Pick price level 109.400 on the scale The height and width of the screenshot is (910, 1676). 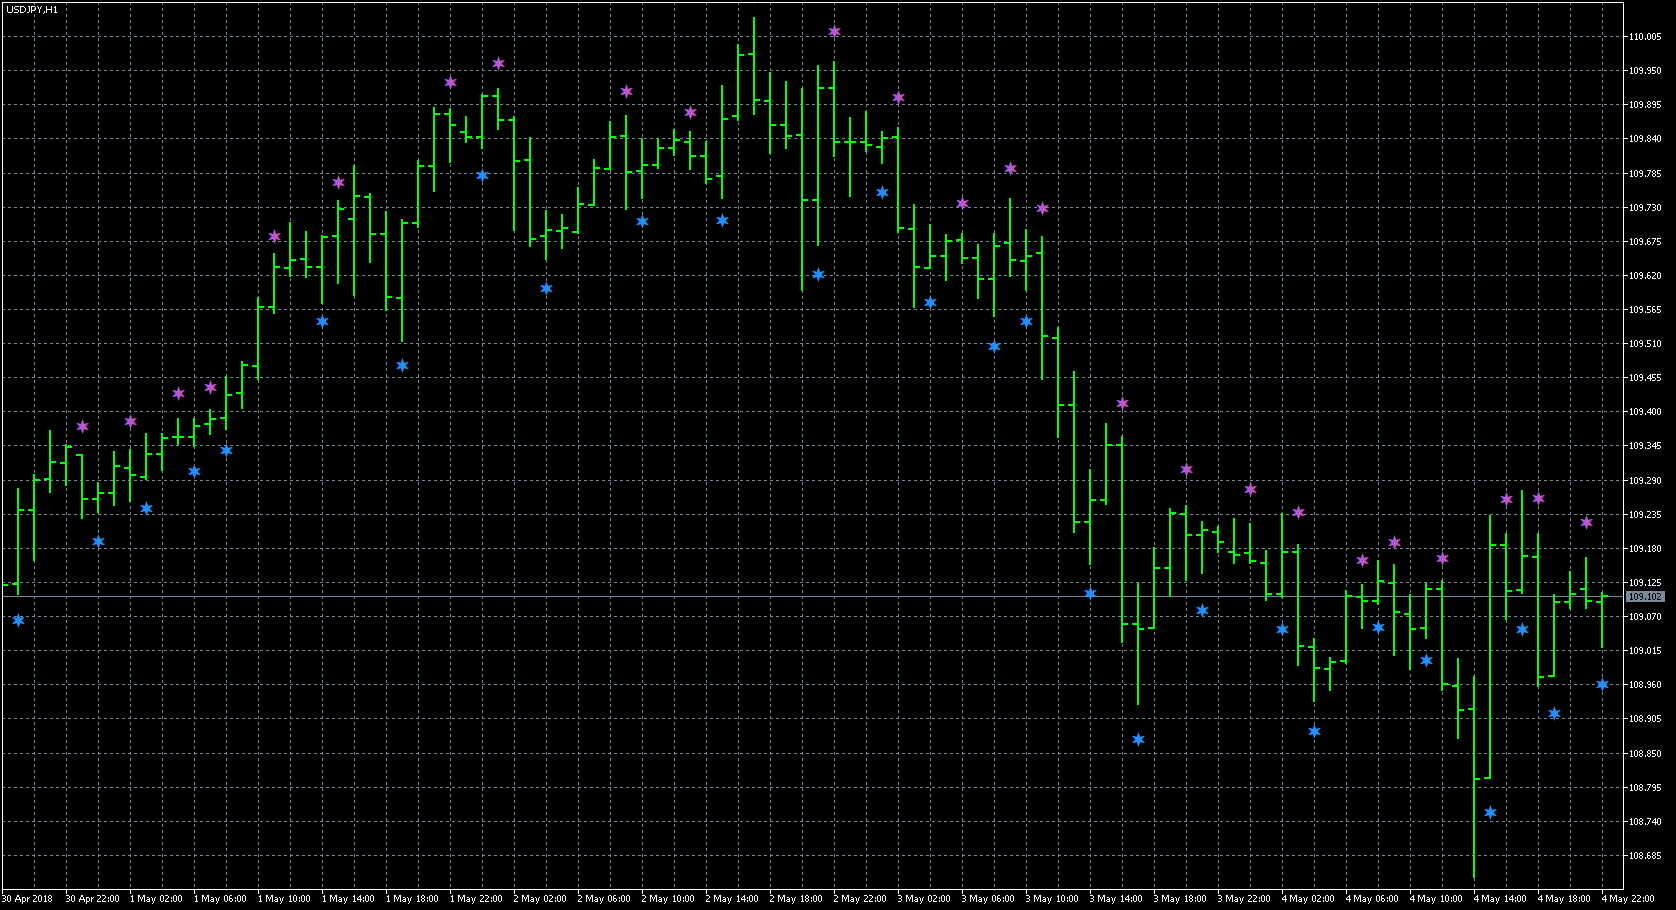coord(1645,412)
